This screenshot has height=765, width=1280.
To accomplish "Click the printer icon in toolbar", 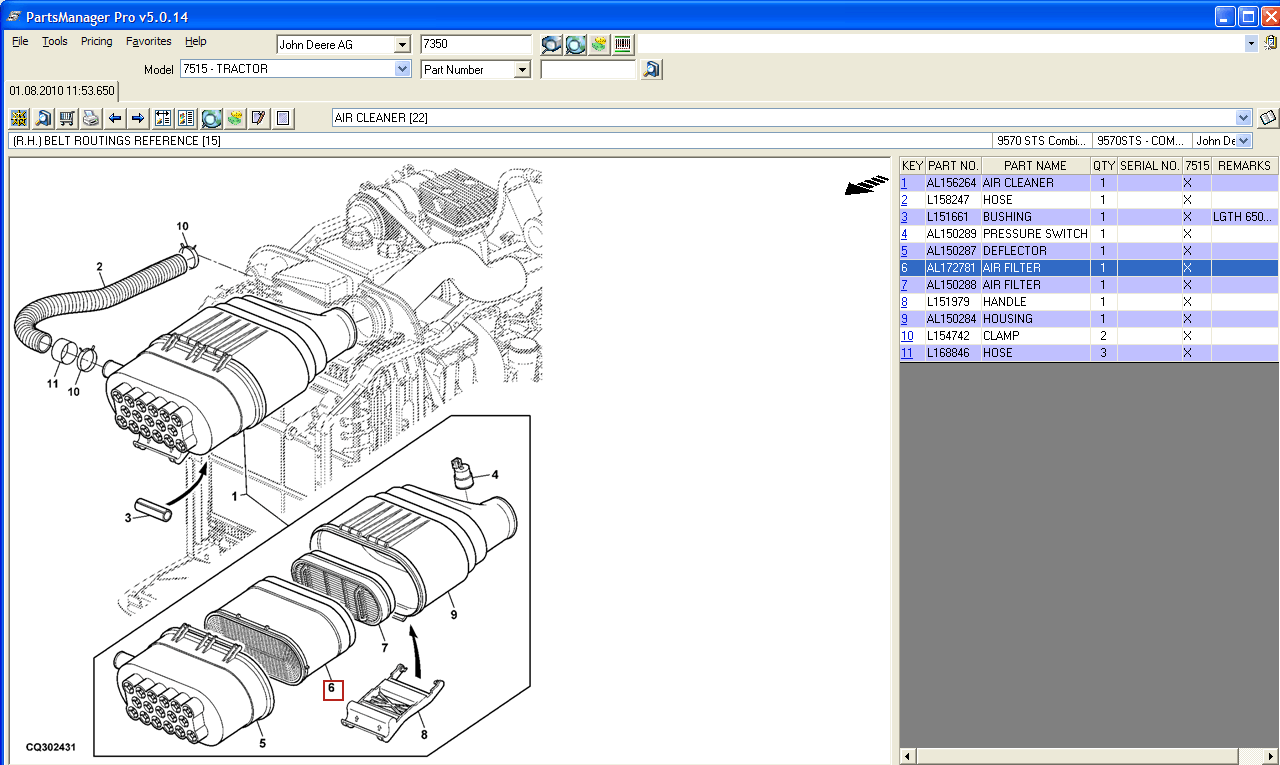I will tap(91, 118).
